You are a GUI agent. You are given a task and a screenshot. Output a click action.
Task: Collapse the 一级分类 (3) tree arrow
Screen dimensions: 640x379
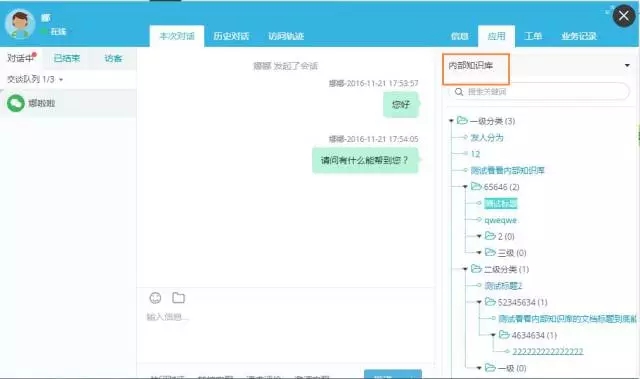(451, 121)
